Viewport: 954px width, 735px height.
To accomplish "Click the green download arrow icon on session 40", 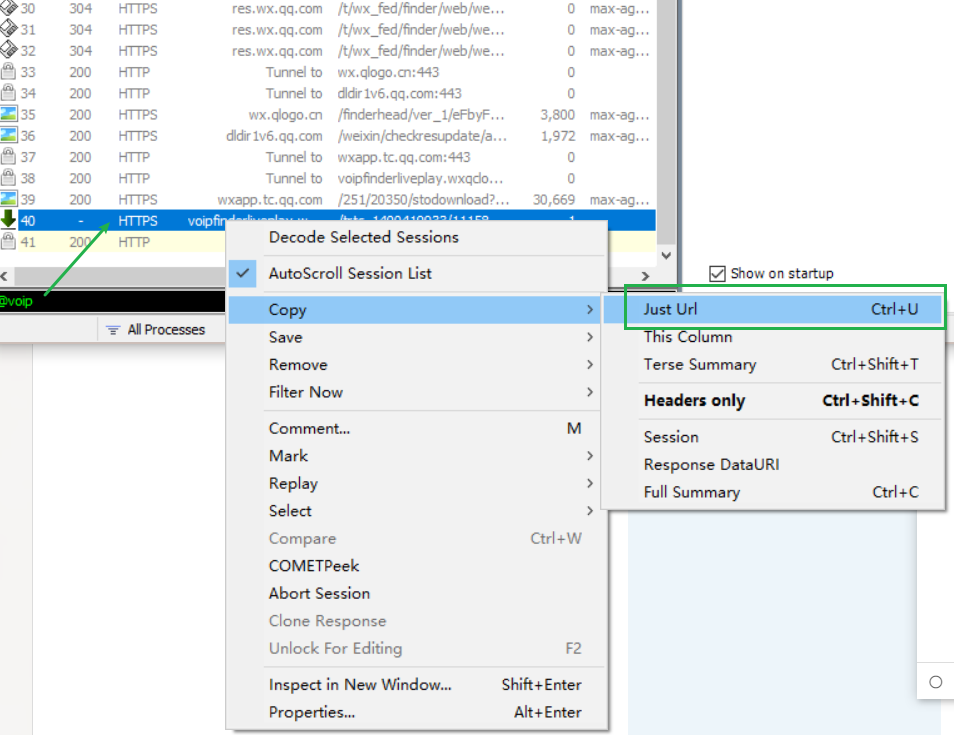I will pyautogui.click(x=9, y=221).
